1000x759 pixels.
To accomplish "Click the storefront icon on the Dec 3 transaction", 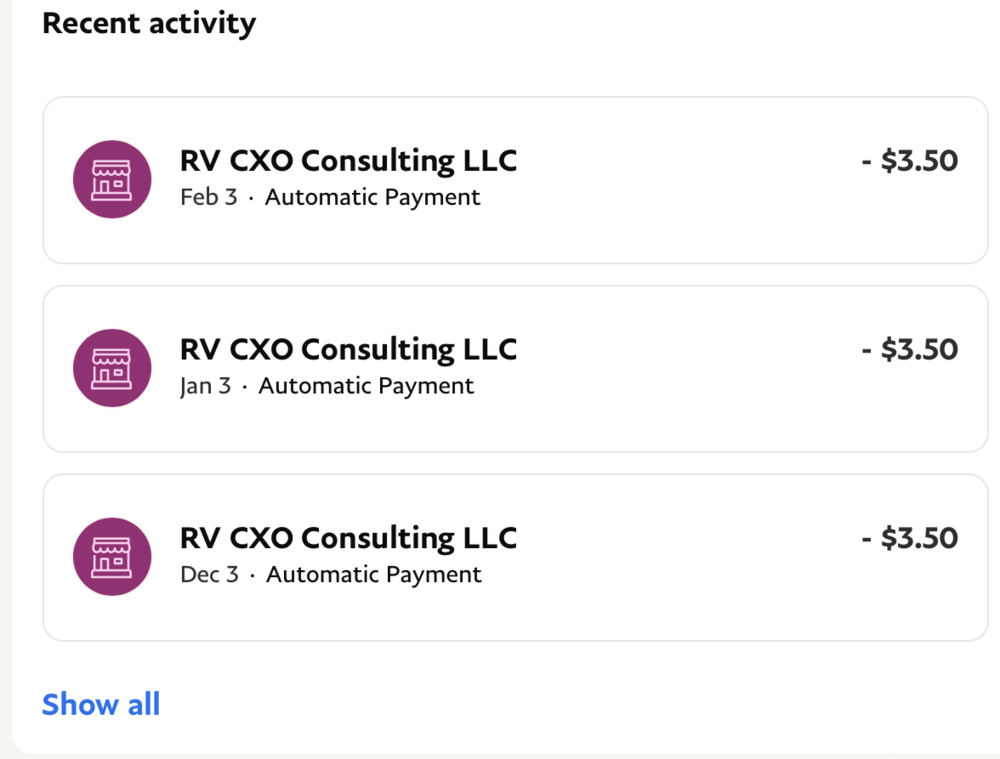I will tap(112, 557).
